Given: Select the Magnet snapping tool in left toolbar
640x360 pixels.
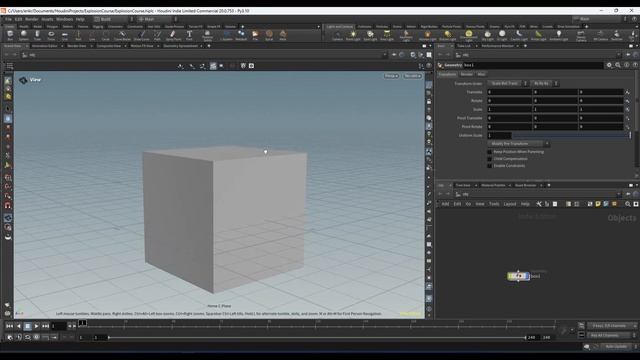Looking at the screenshot, I should pyautogui.click(x=8, y=205).
